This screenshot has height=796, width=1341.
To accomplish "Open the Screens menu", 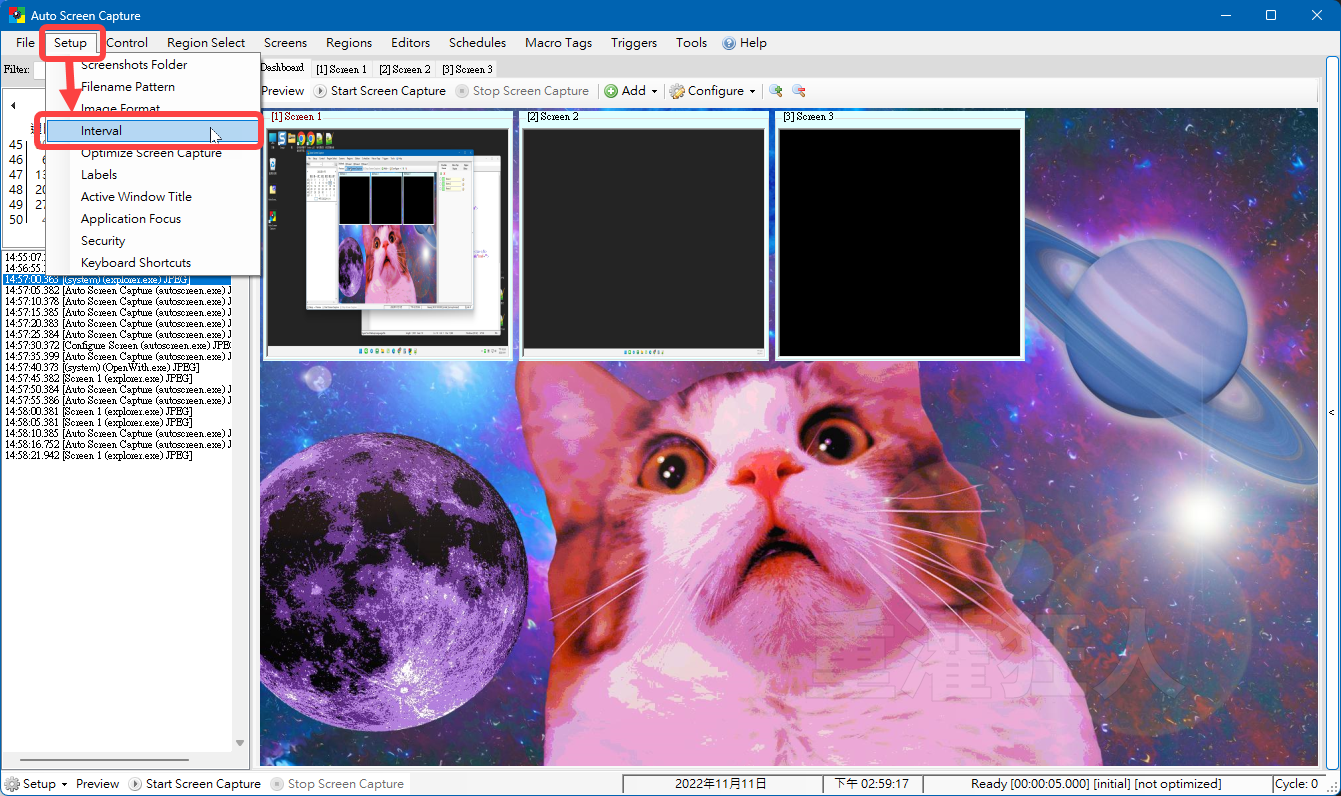I will click(285, 43).
